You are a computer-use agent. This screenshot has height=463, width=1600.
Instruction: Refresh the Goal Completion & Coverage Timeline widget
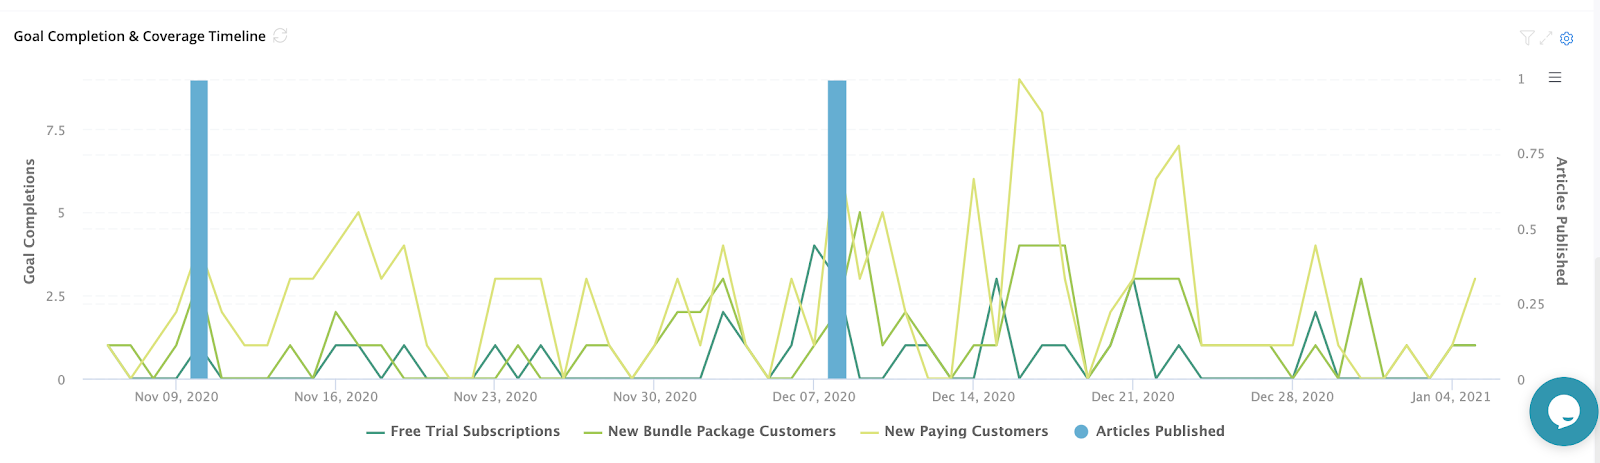pyautogui.click(x=281, y=36)
